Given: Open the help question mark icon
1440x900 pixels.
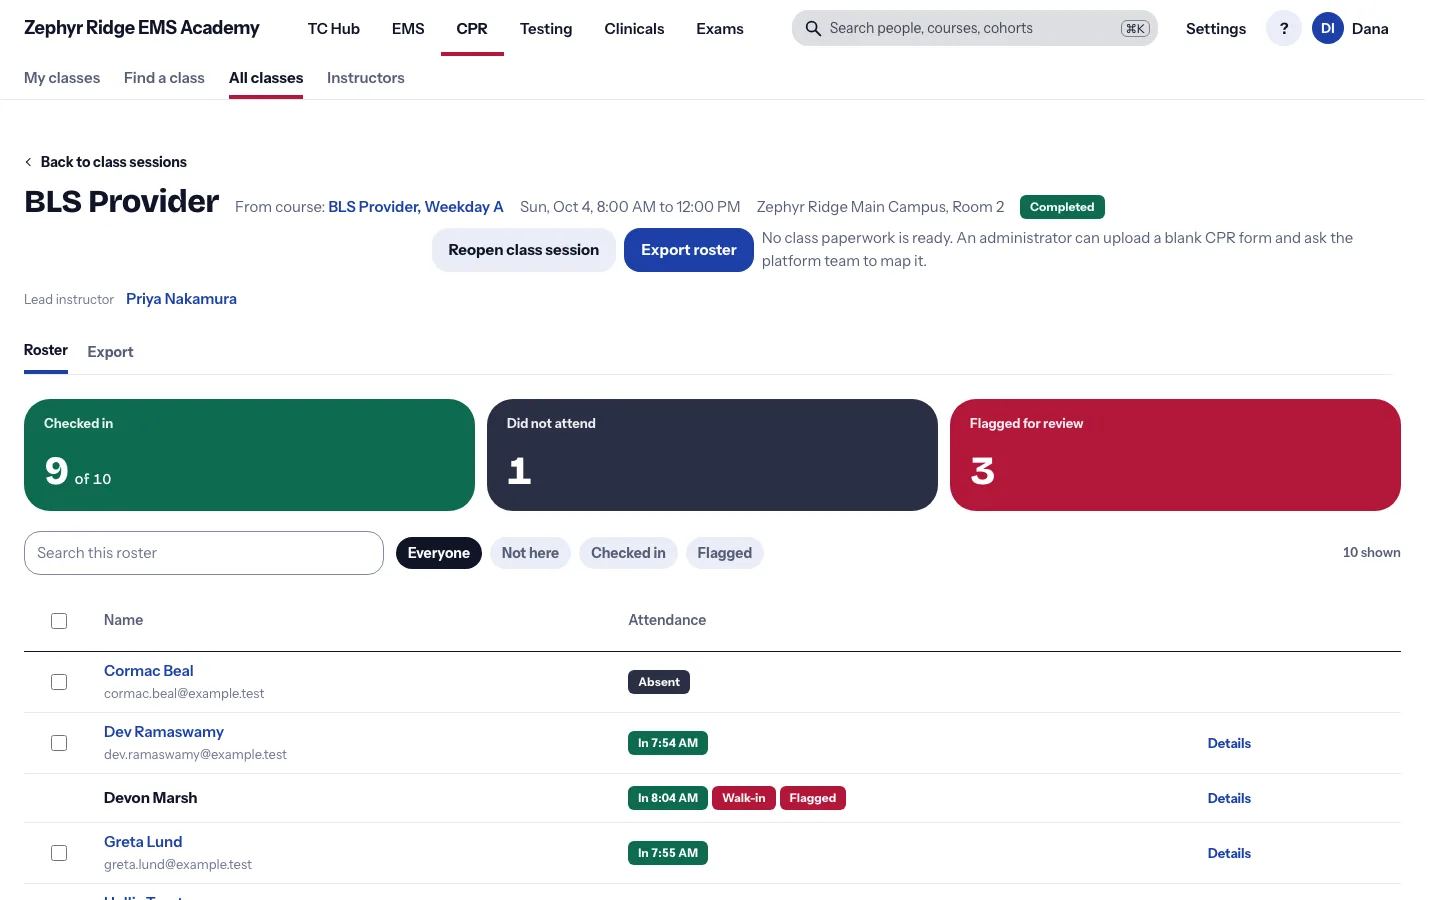Looking at the screenshot, I should (1284, 29).
